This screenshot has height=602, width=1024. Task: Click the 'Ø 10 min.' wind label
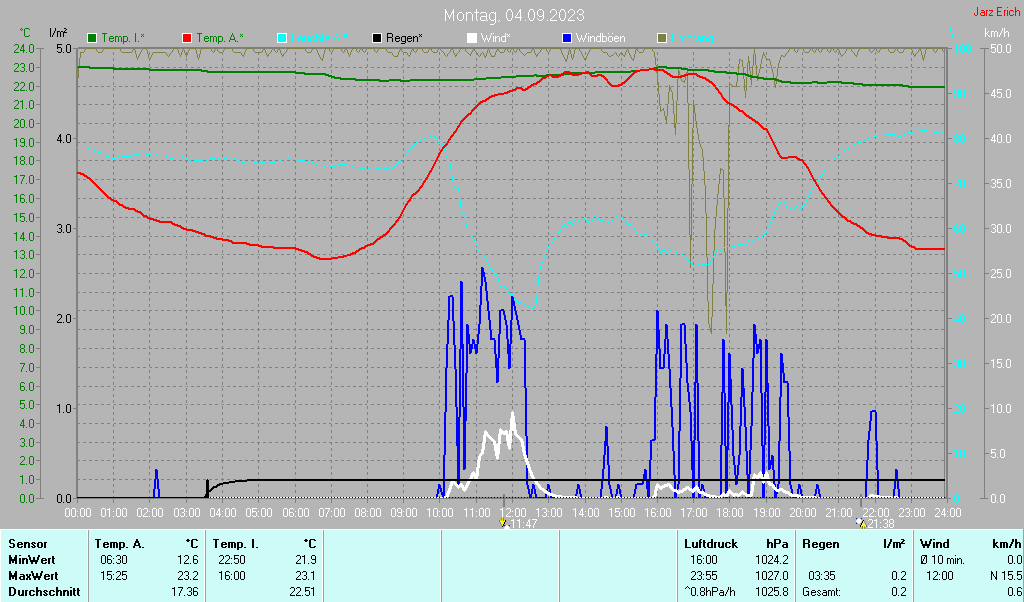[942, 560]
